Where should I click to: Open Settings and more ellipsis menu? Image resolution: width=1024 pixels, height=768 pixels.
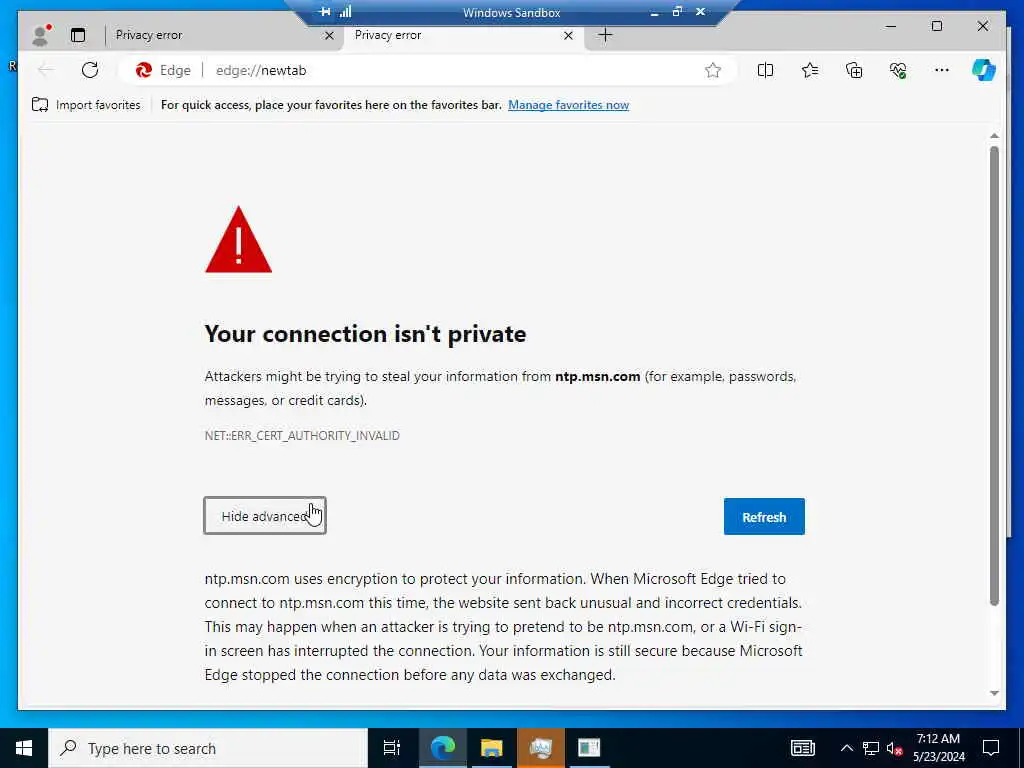[x=942, y=70]
